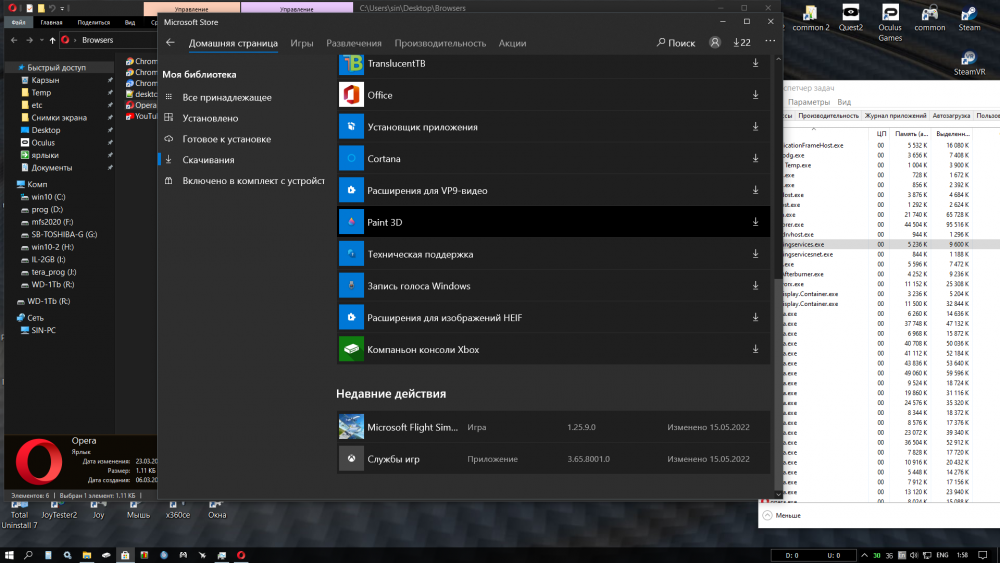The height and width of the screenshot is (563, 1000).
Task: Click the Xbox console companion app icon
Action: click(x=351, y=349)
